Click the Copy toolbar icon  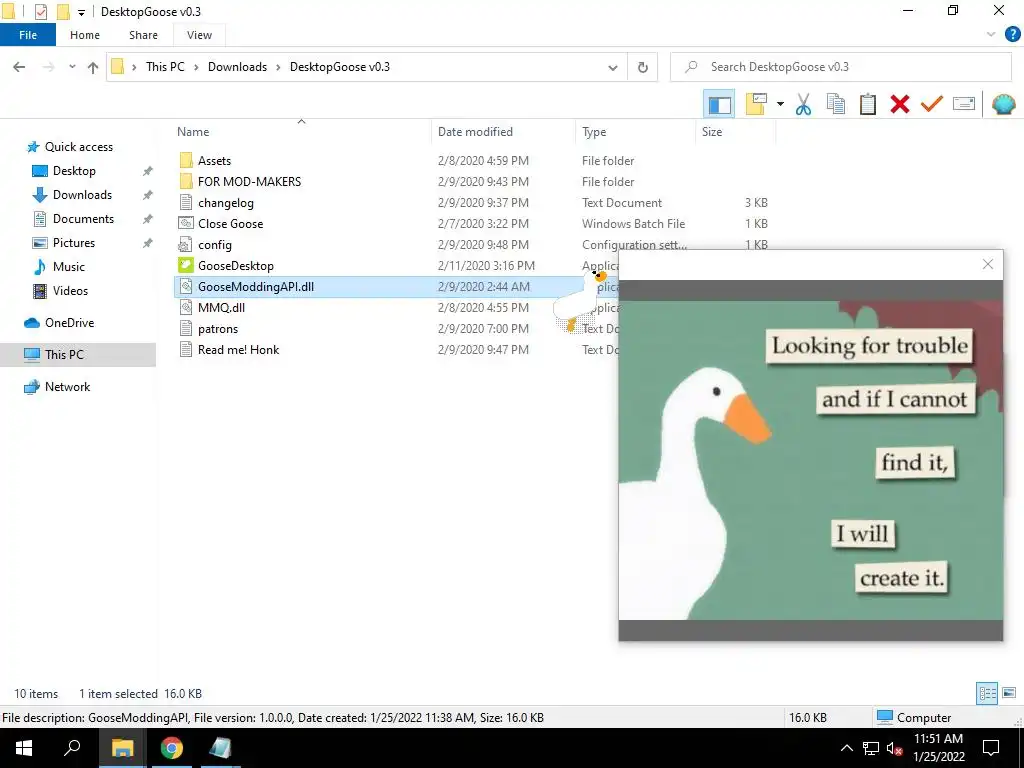[835, 104]
